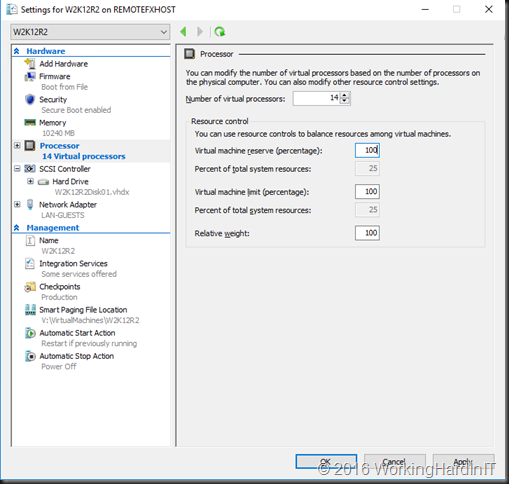The height and width of the screenshot is (484, 509).
Task: Select Checkpoints item
Action: tap(60, 287)
